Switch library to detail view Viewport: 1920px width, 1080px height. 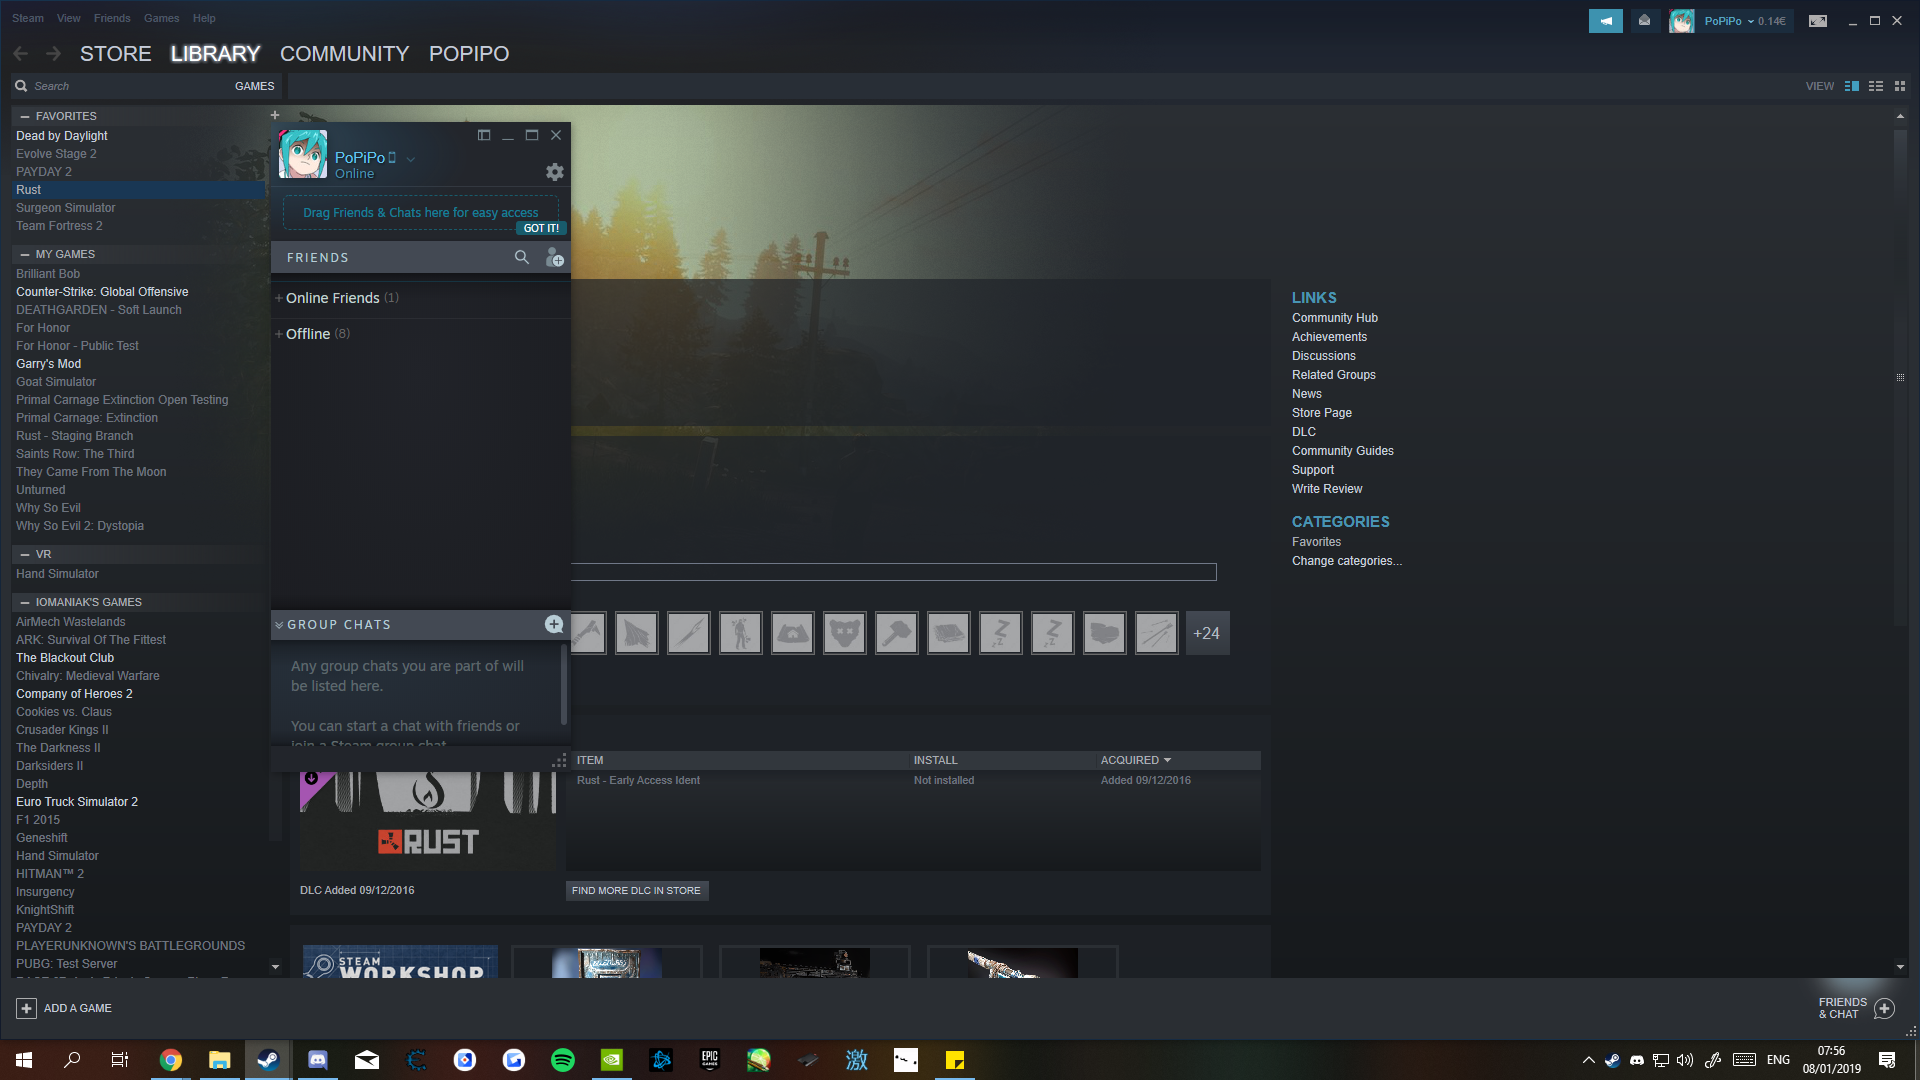tap(1852, 86)
